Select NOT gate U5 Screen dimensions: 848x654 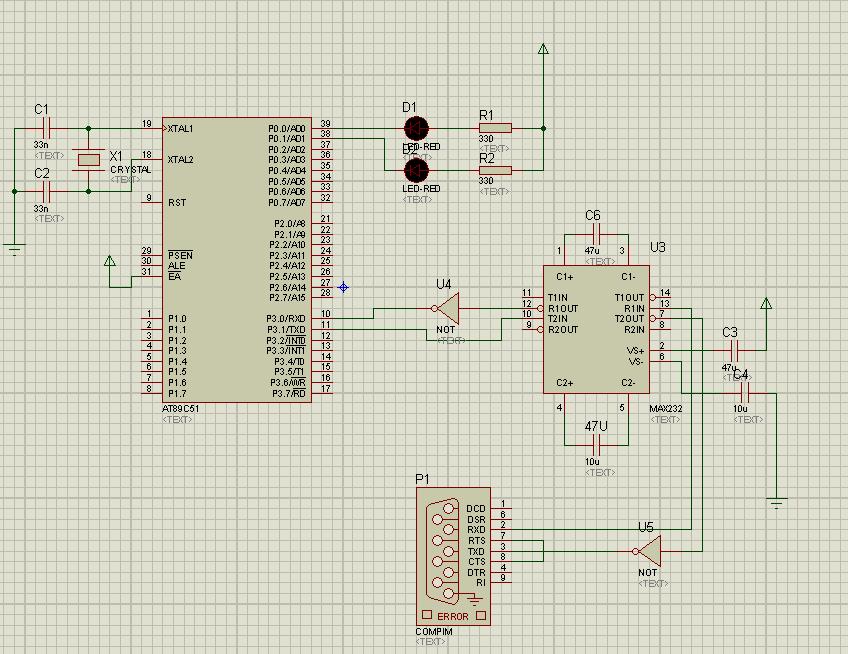point(648,551)
